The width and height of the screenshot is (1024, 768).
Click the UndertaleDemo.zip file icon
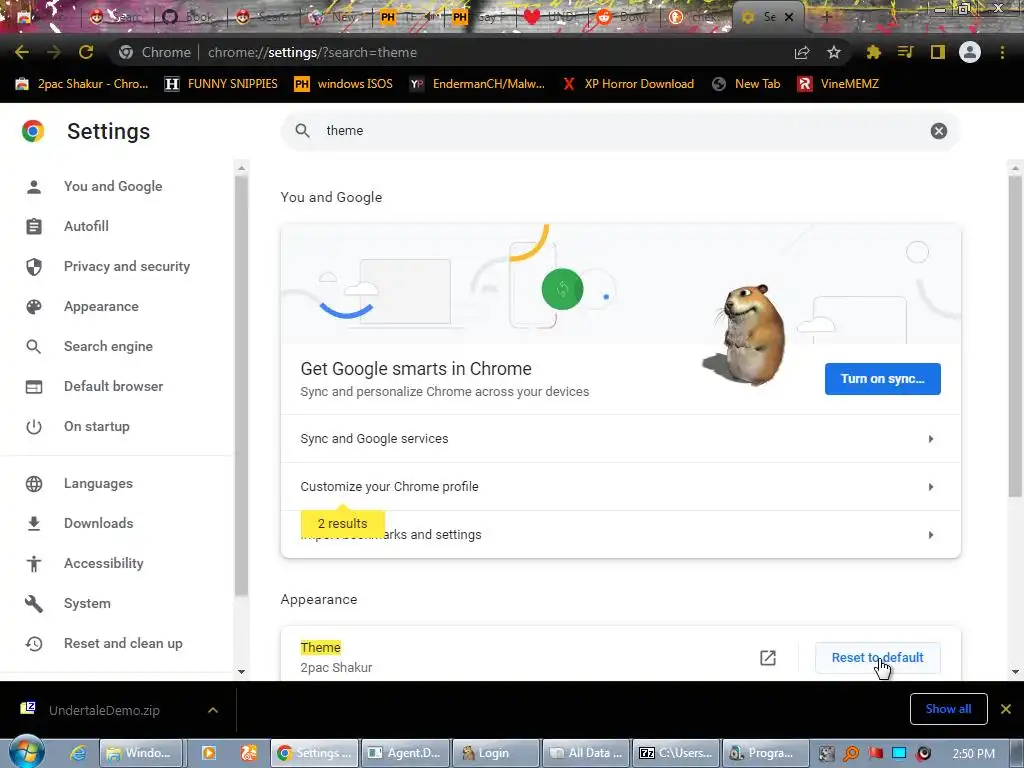(x=28, y=709)
